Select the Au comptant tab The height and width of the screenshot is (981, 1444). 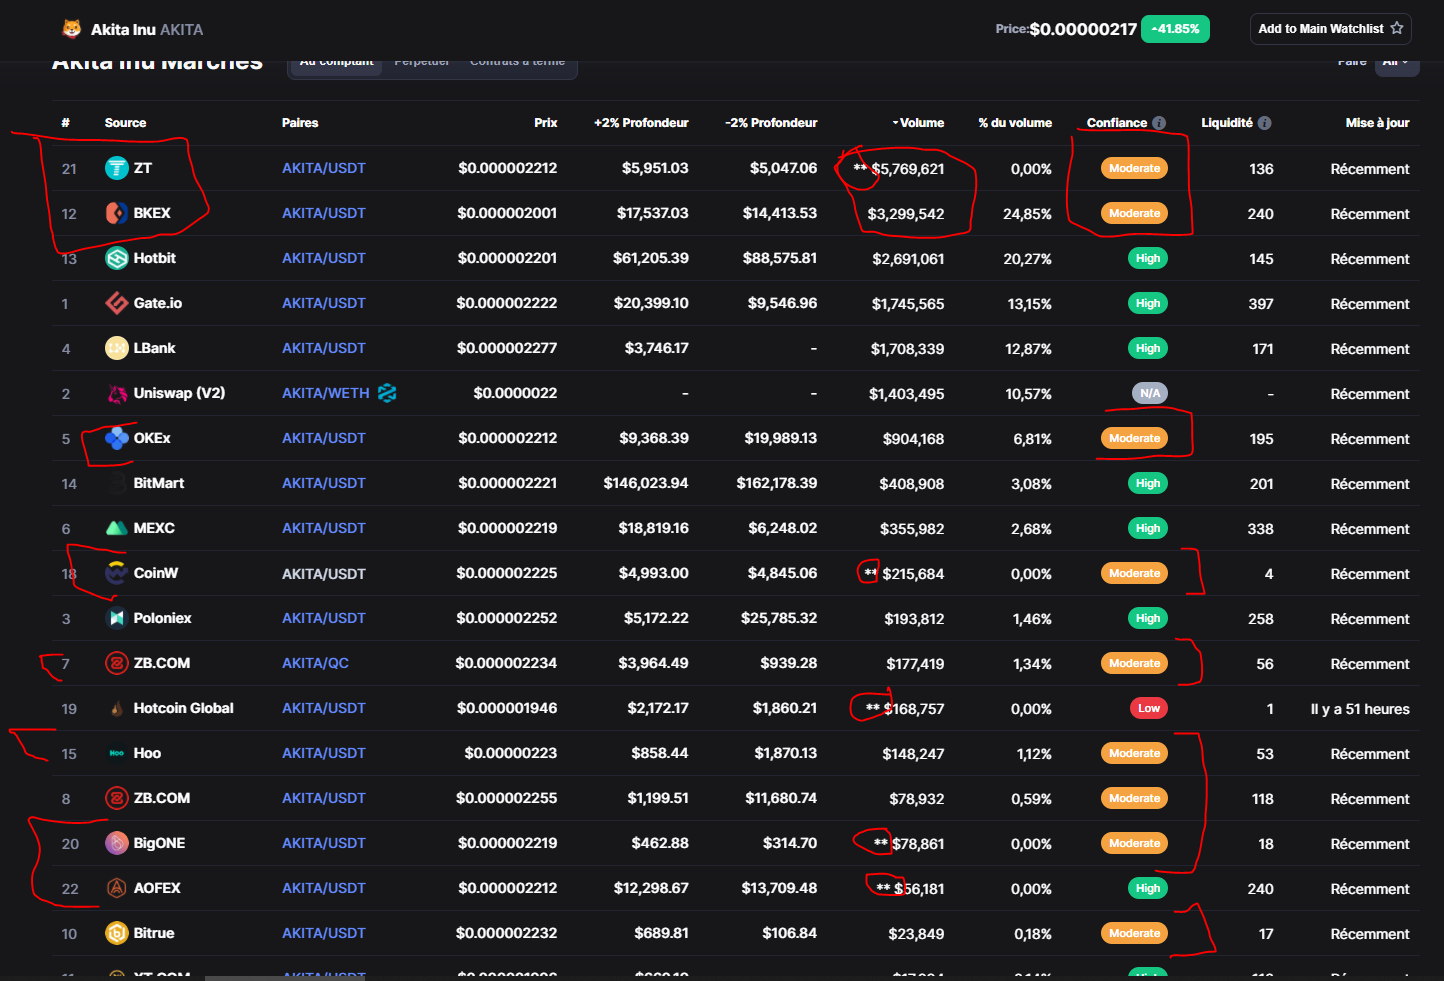coord(336,62)
